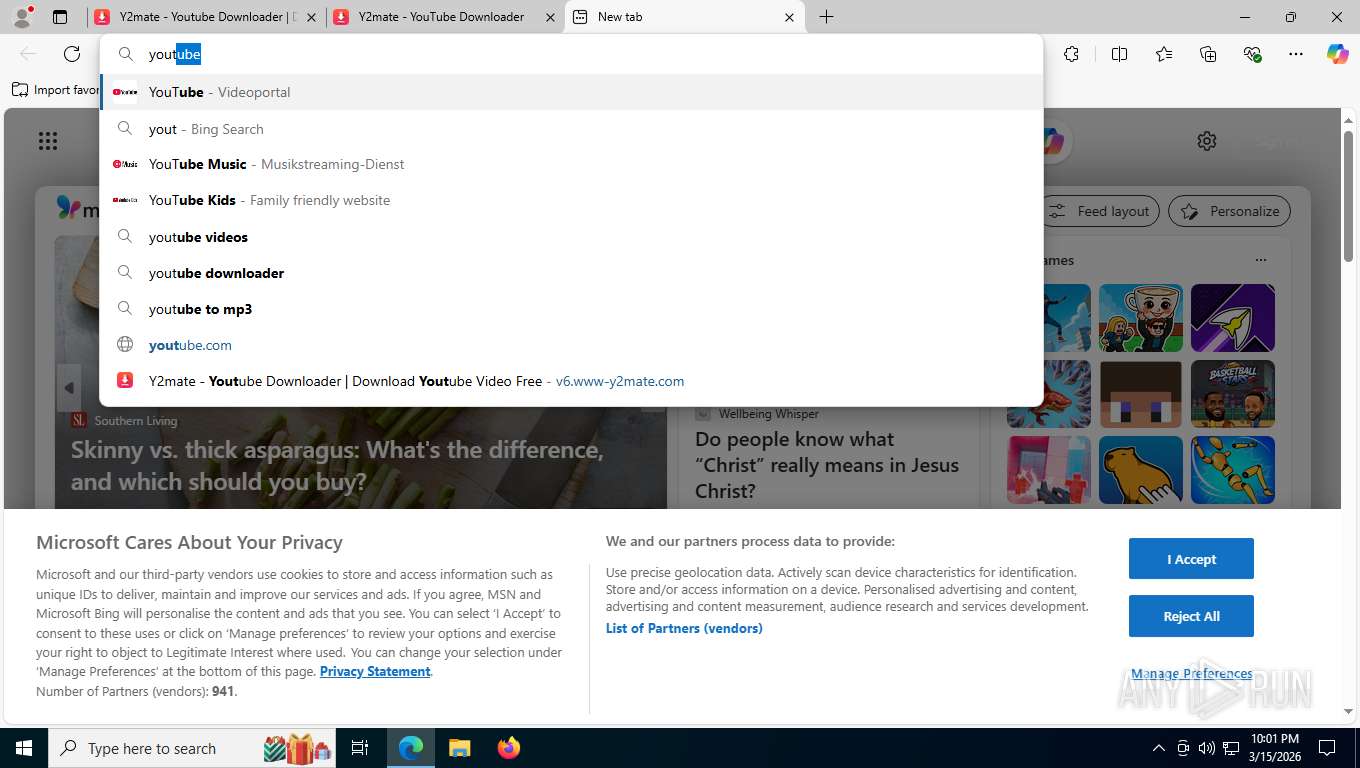Select the Y2mate v6.www-y2mate.com suggestion
This screenshot has height=768, width=1360.
point(571,381)
